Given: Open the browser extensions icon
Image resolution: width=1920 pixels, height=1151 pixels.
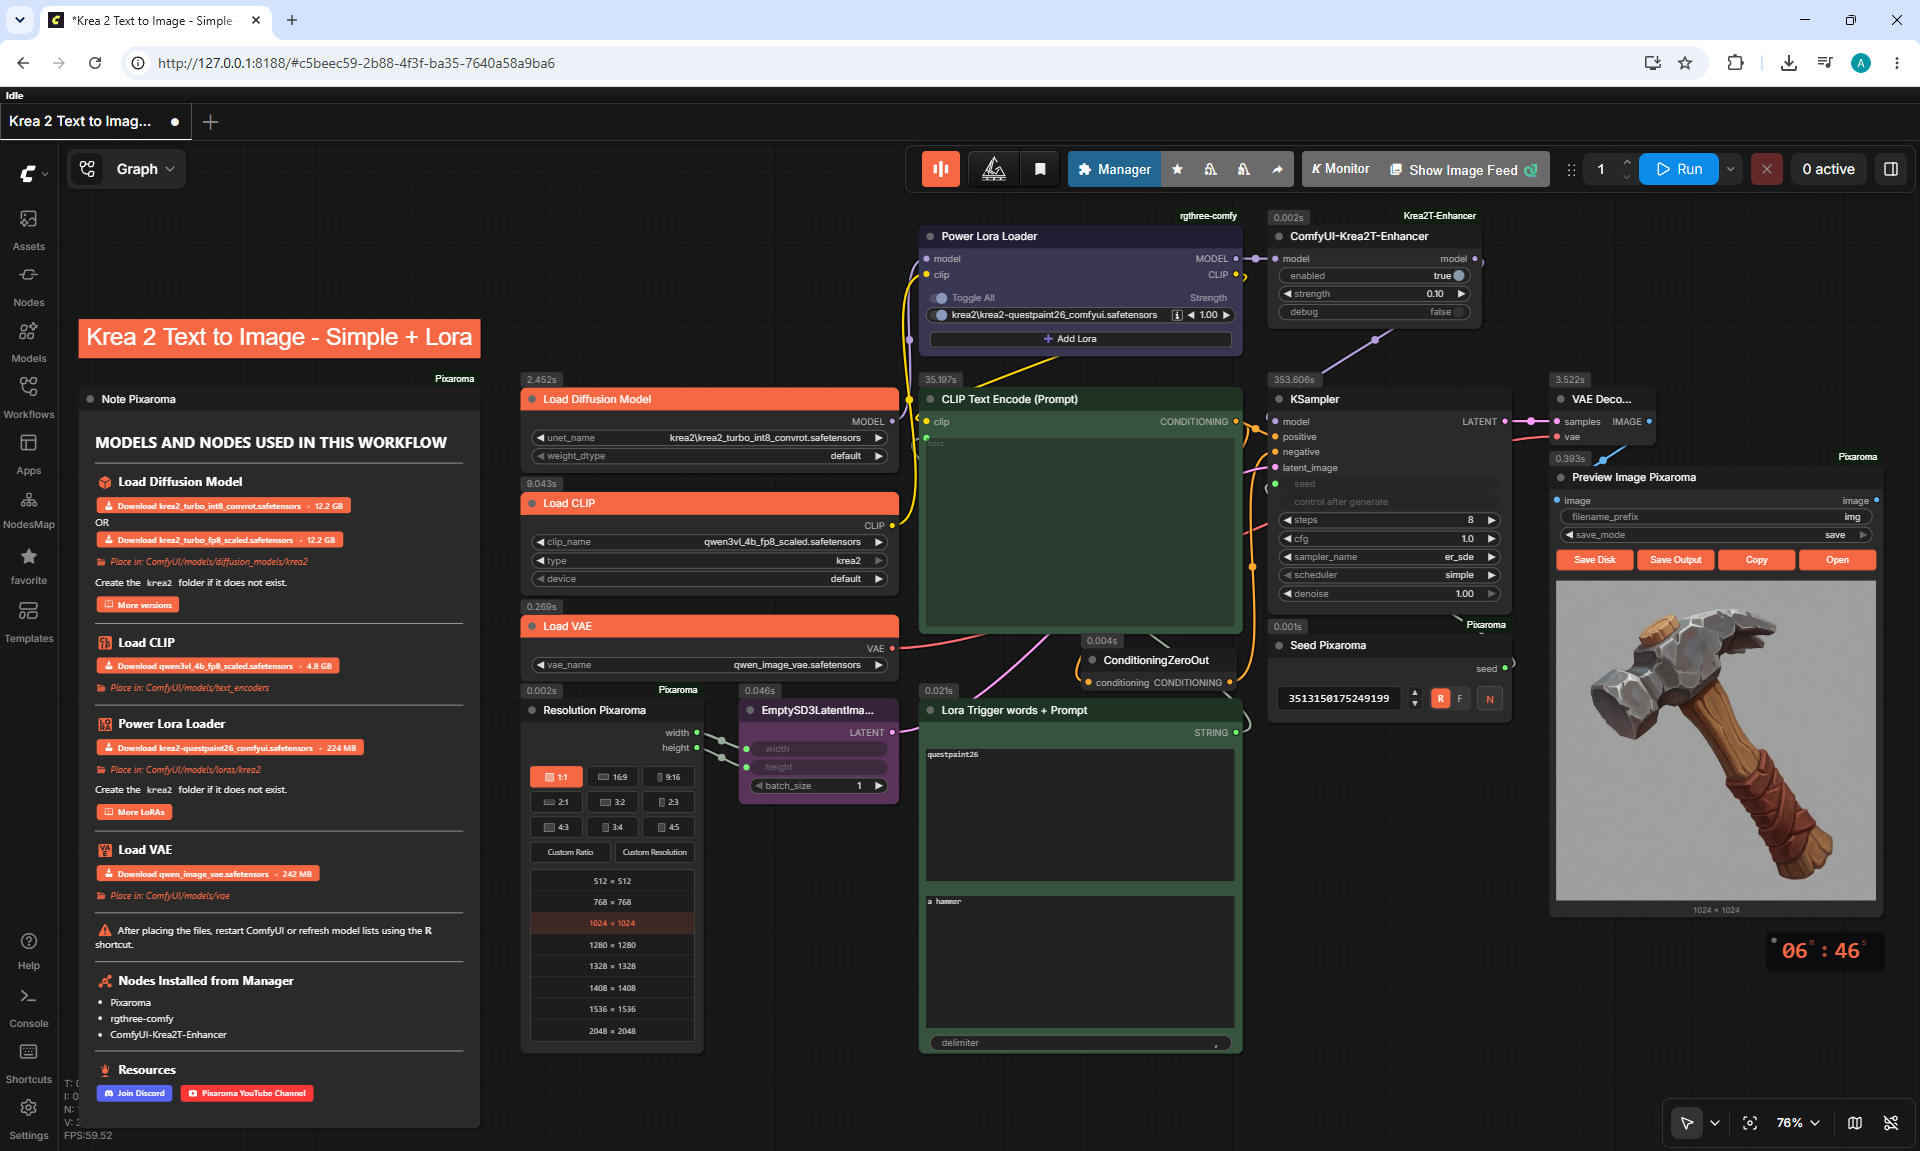Looking at the screenshot, I should [1735, 63].
